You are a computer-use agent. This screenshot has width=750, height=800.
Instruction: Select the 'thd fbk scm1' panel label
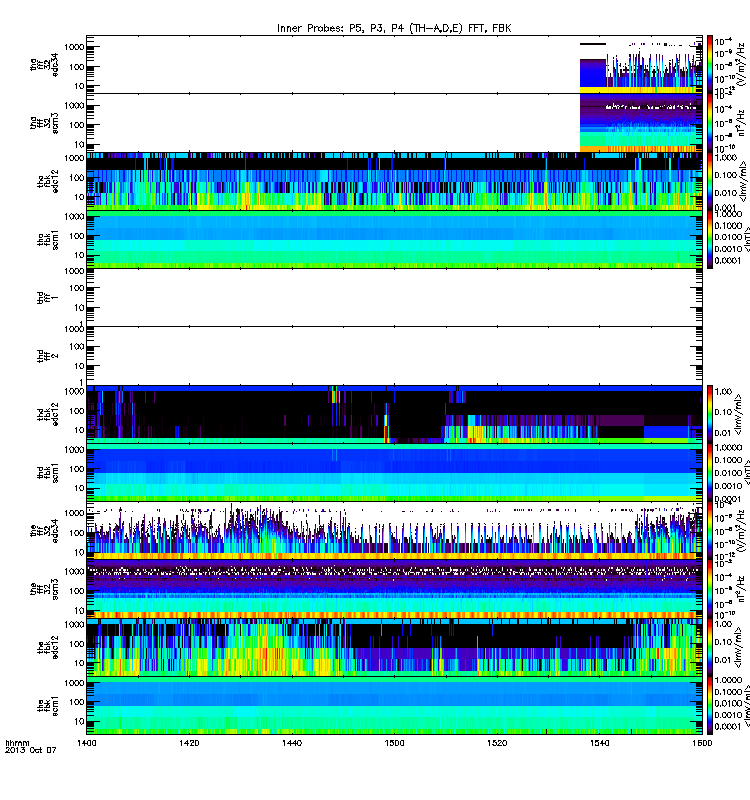pyautogui.click(x=48, y=472)
